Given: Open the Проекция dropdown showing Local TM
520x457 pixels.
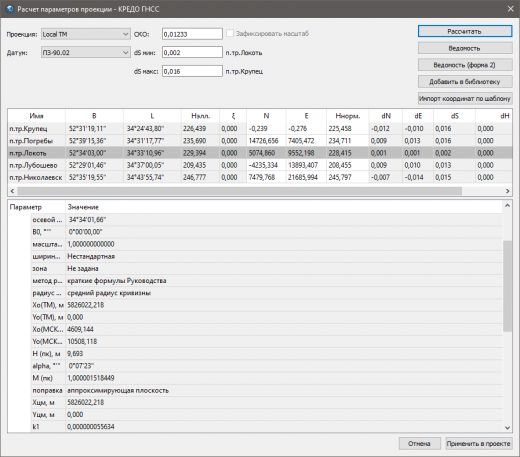Looking at the screenshot, I should click(86, 34).
